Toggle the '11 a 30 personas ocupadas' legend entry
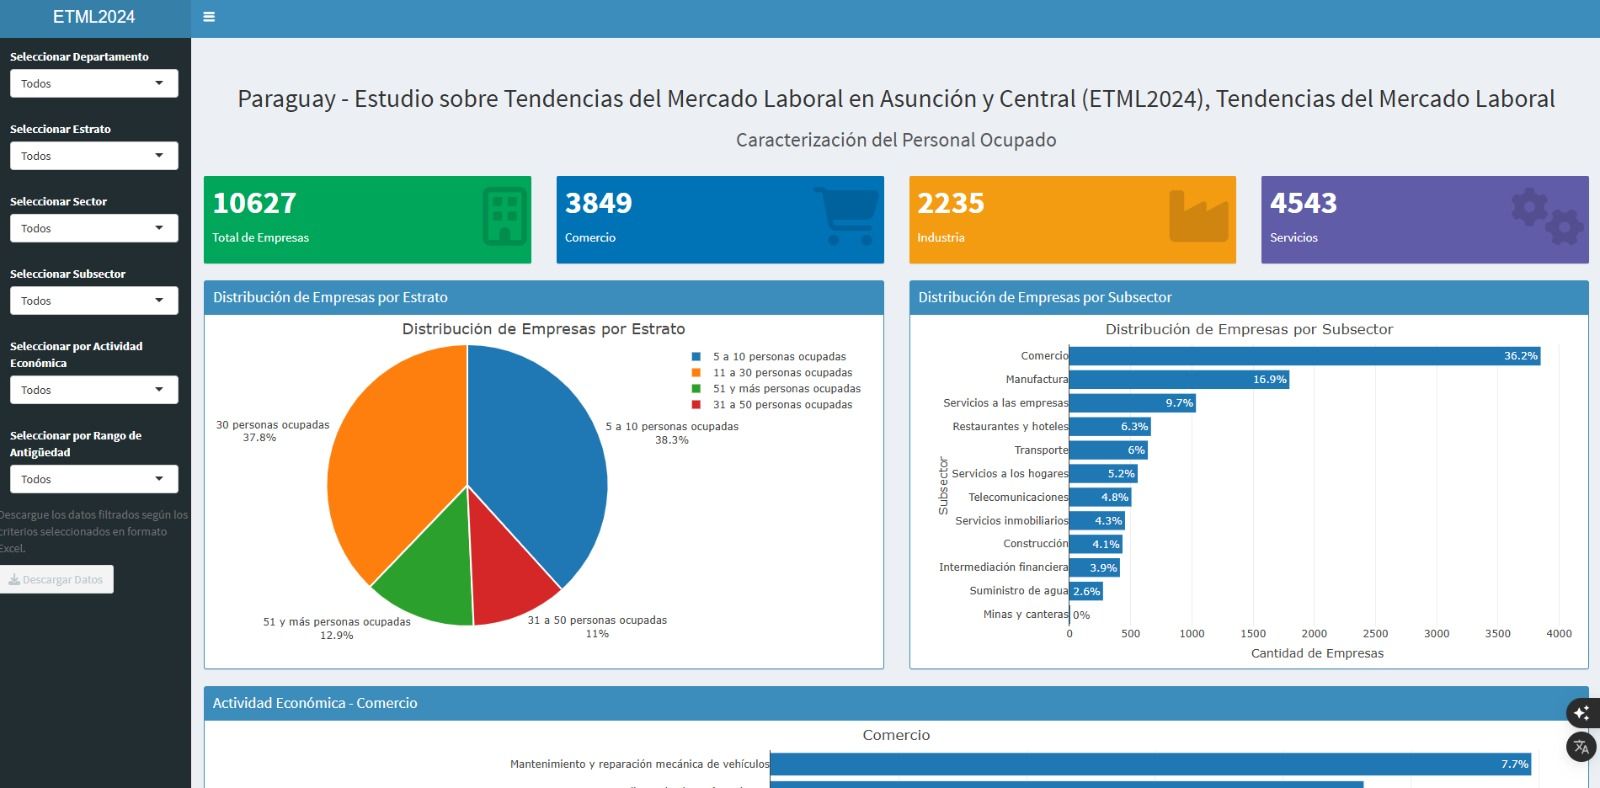The width and height of the screenshot is (1600, 788). (781, 373)
